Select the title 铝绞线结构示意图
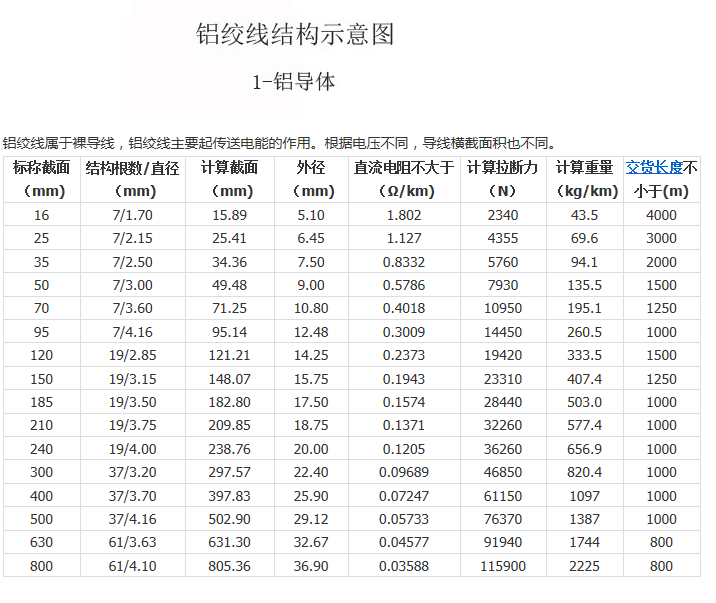Image resolution: width=716 pixels, height=603 pixels. [295, 34]
